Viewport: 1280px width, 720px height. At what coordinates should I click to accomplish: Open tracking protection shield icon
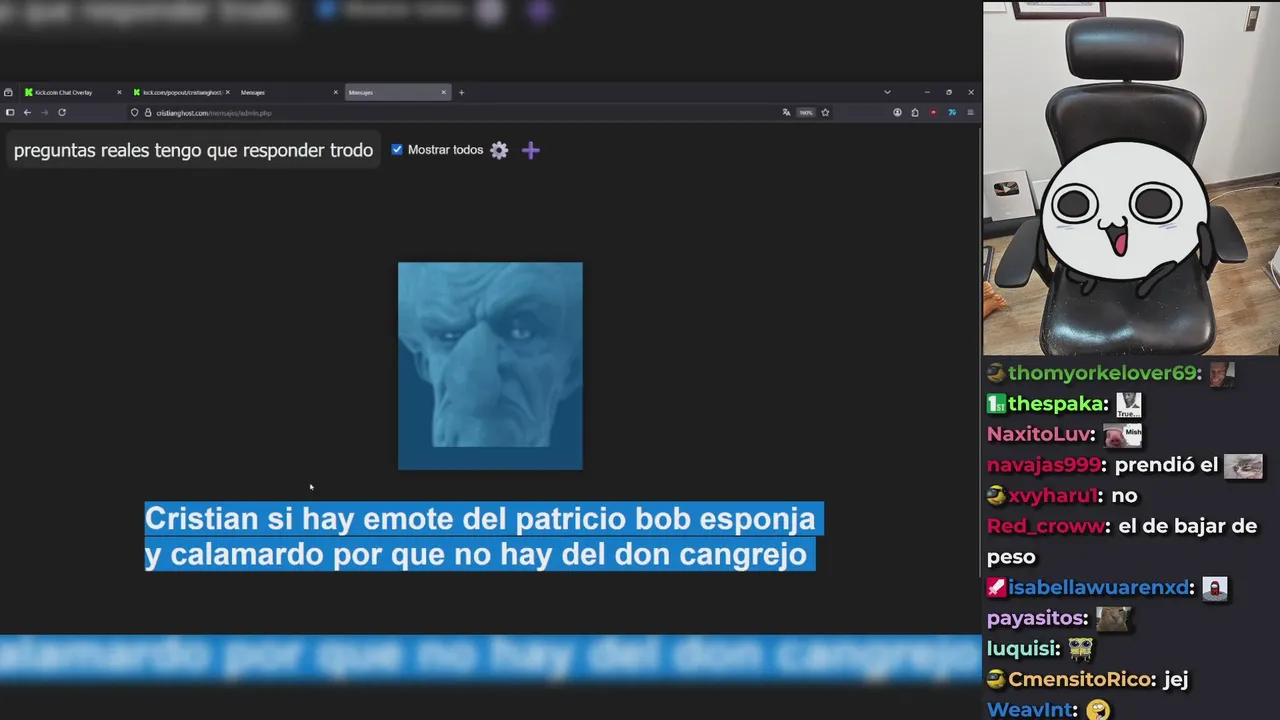tap(135, 112)
